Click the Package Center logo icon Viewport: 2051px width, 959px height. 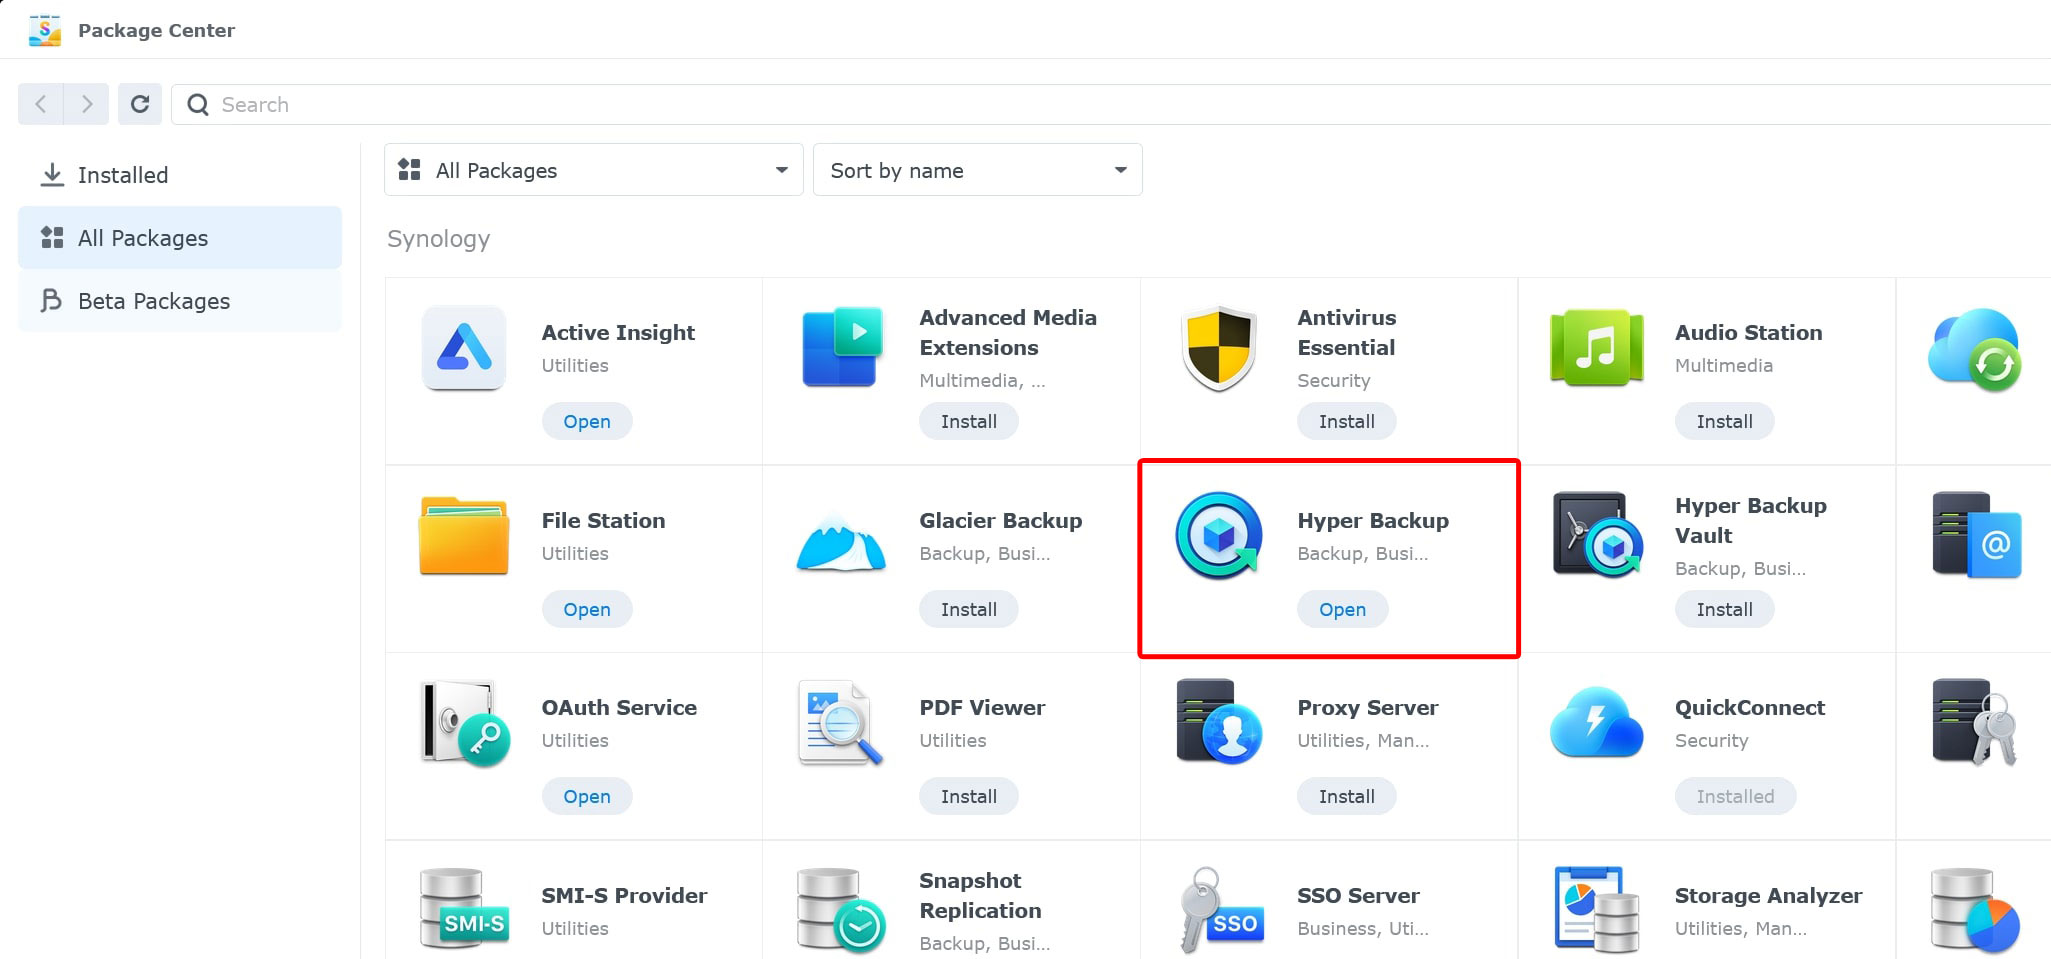pyautogui.click(x=45, y=30)
